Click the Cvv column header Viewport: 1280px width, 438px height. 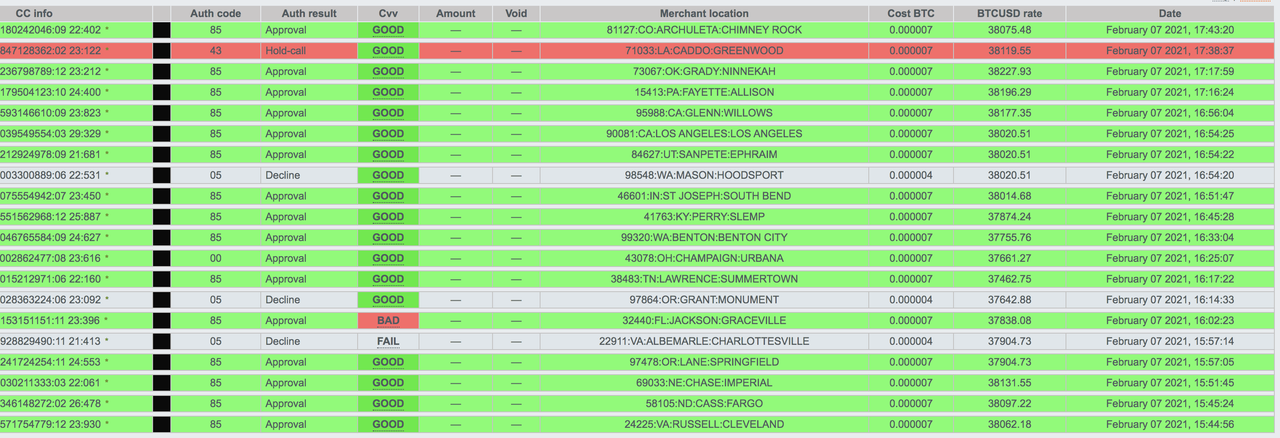click(x=388, y=14)
